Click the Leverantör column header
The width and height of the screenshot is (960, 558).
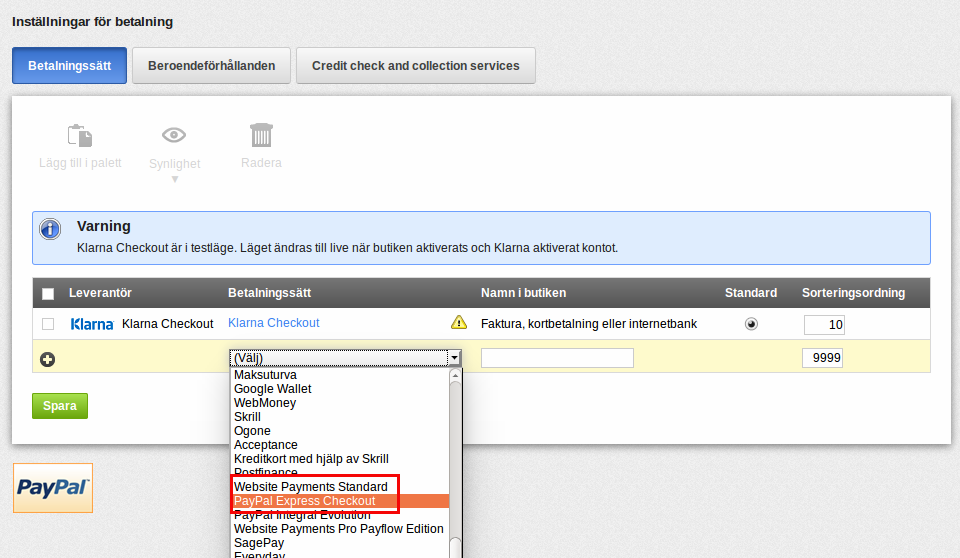pyautogui.click(x=100, y=293)
